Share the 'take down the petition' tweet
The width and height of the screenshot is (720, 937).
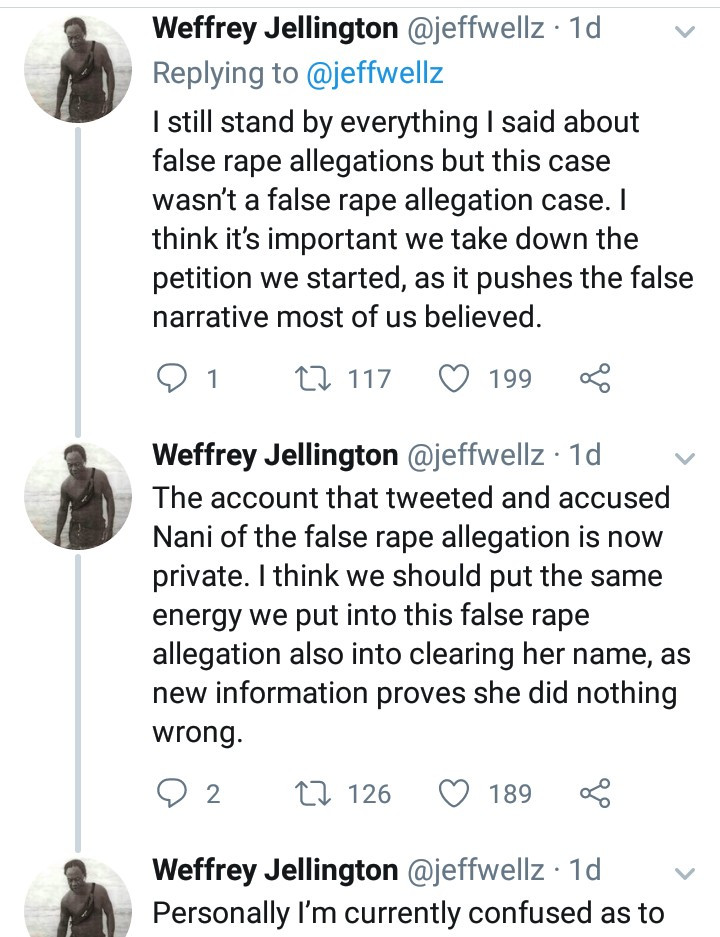coord(594,379)
